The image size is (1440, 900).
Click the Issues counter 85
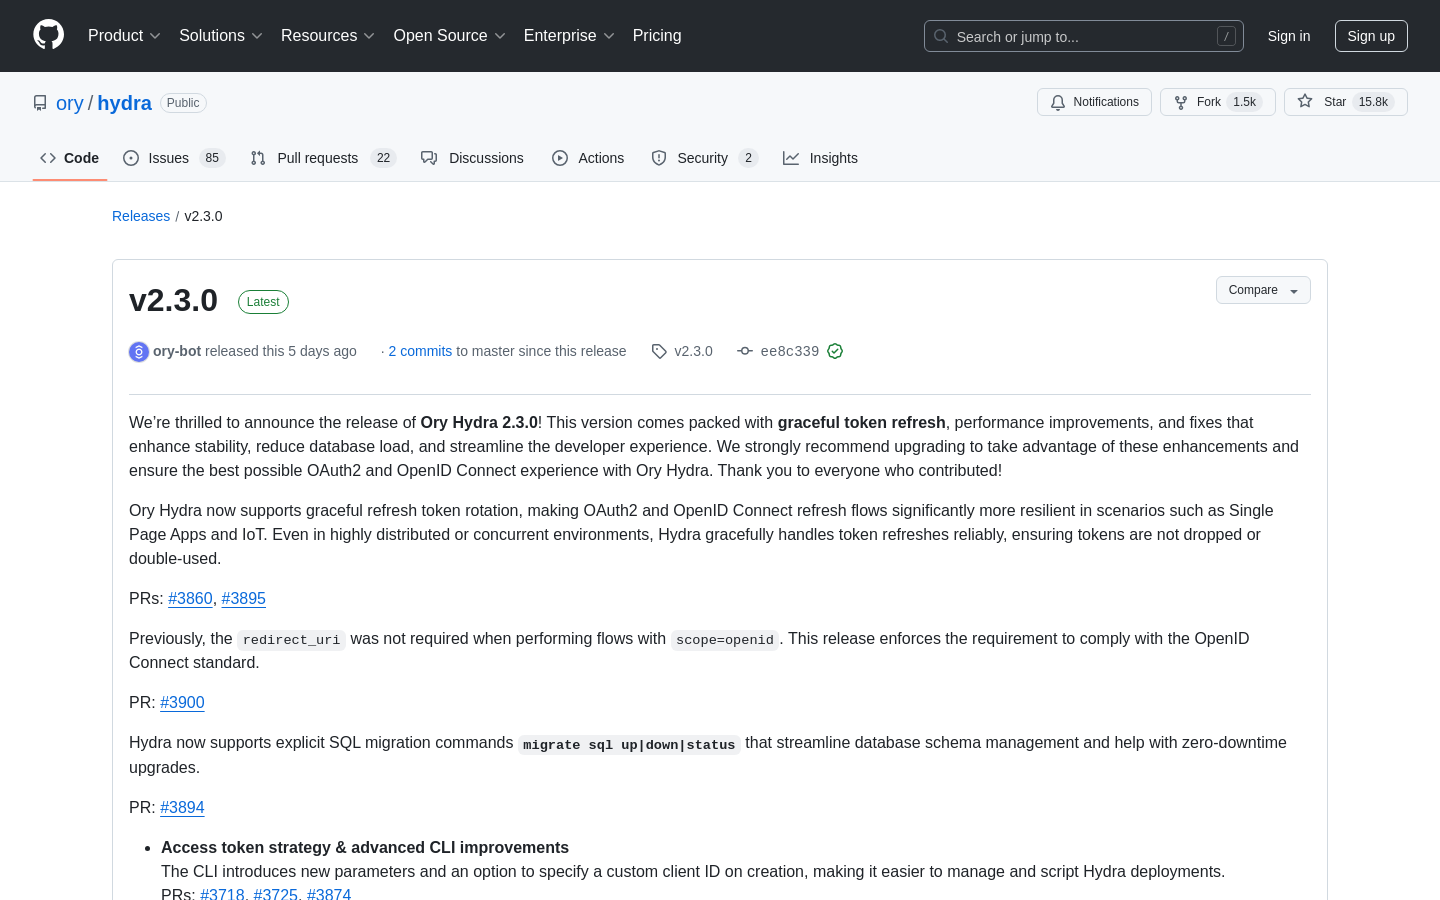tap(212, 158)
